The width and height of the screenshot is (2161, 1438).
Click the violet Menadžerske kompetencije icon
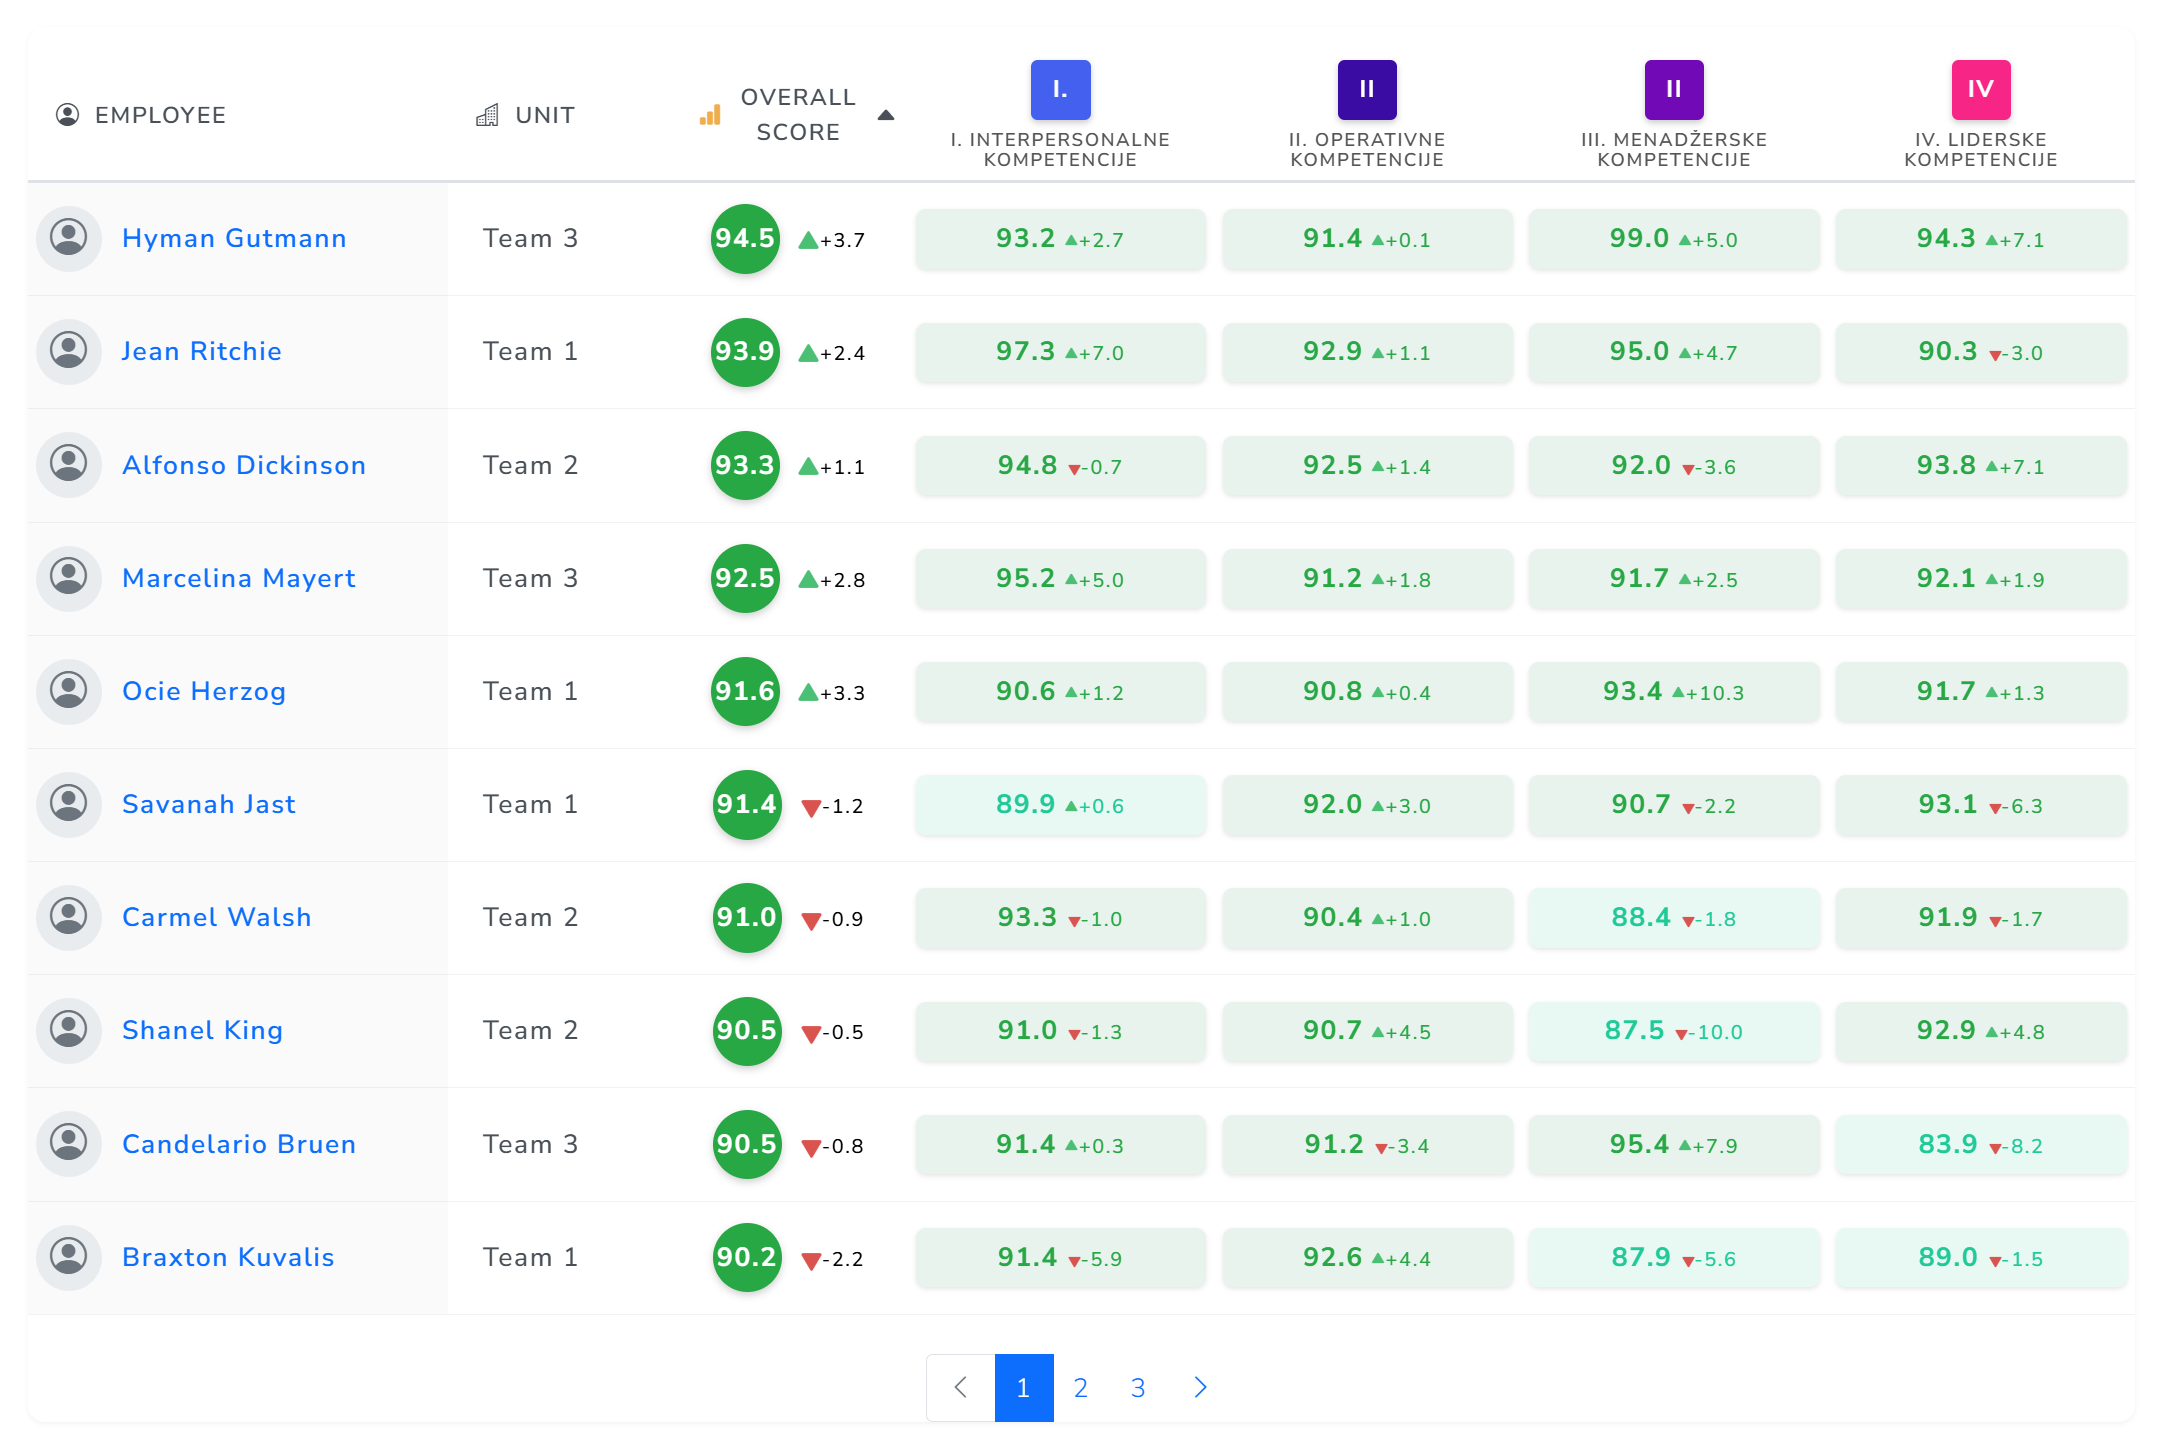(x=1674, y=89)
